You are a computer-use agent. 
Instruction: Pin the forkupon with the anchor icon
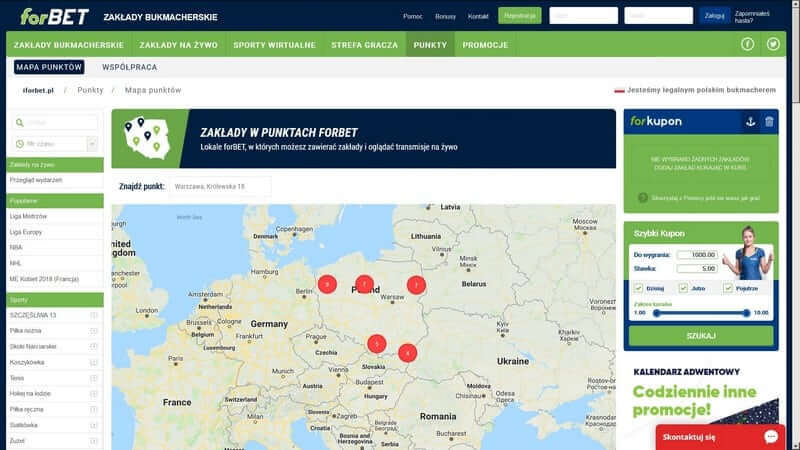tap(751, 121)
